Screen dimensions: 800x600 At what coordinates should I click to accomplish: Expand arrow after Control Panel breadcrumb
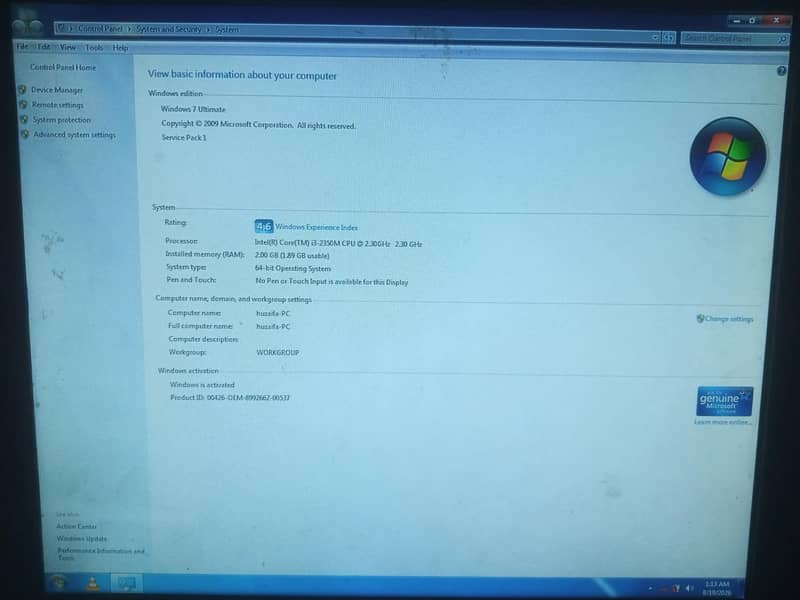(129, 29)
